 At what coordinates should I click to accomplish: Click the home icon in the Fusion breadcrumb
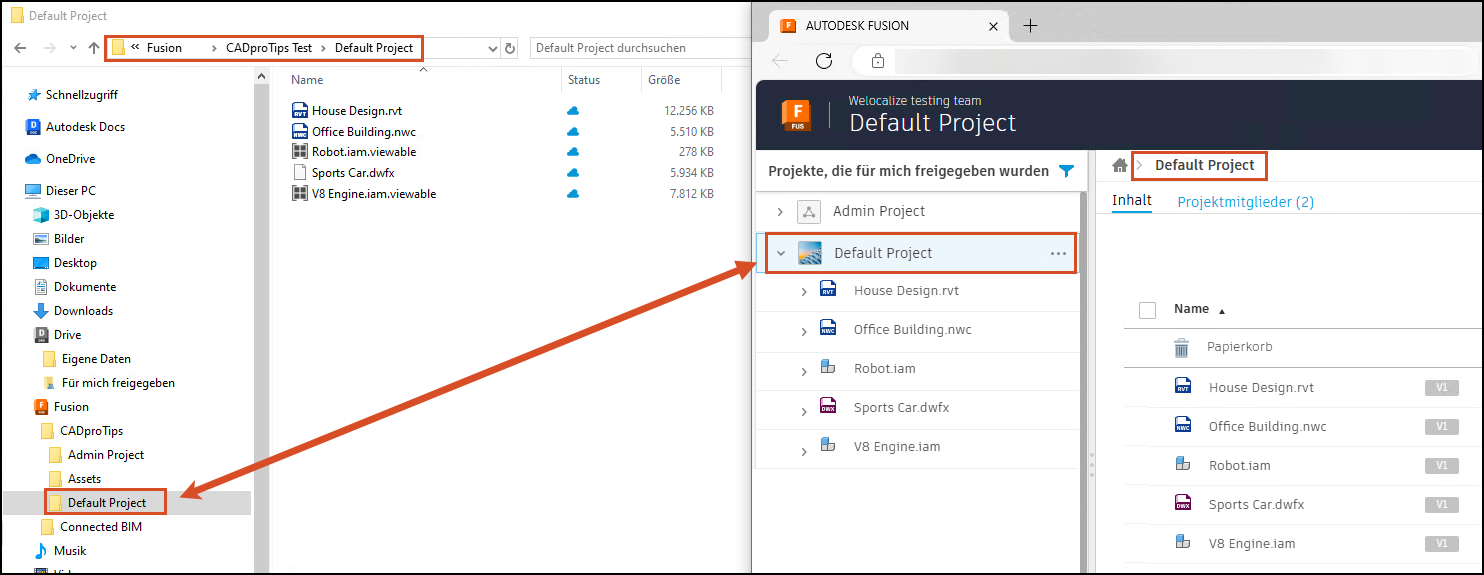tap(1119, 165)
